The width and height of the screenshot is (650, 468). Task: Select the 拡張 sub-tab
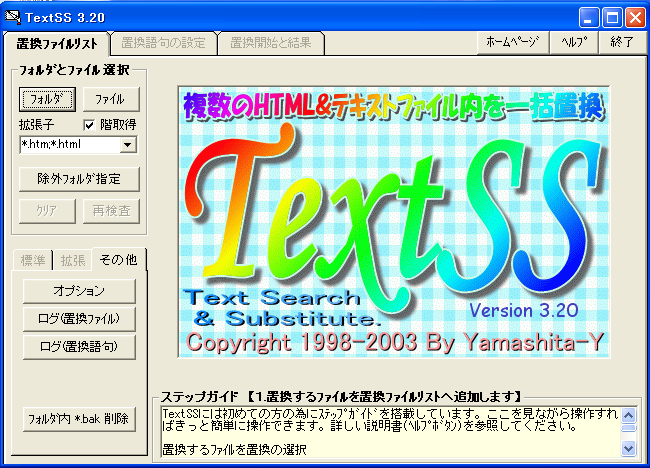[73, 261]
